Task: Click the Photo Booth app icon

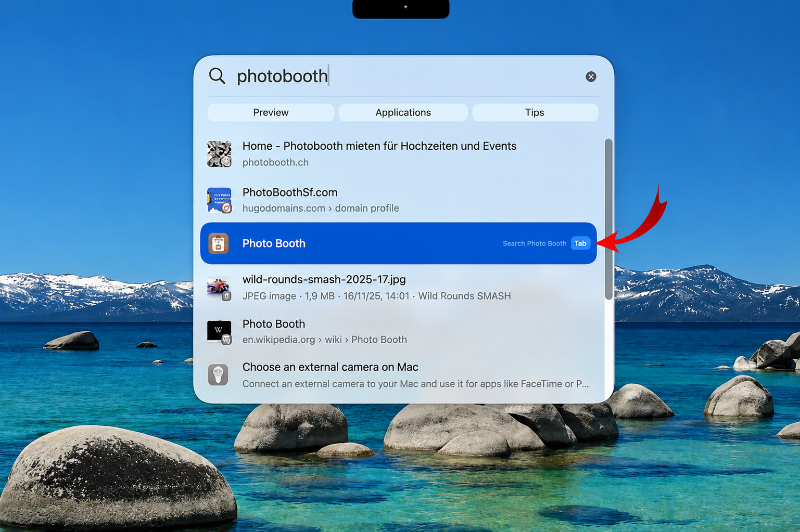Action: 218,243
